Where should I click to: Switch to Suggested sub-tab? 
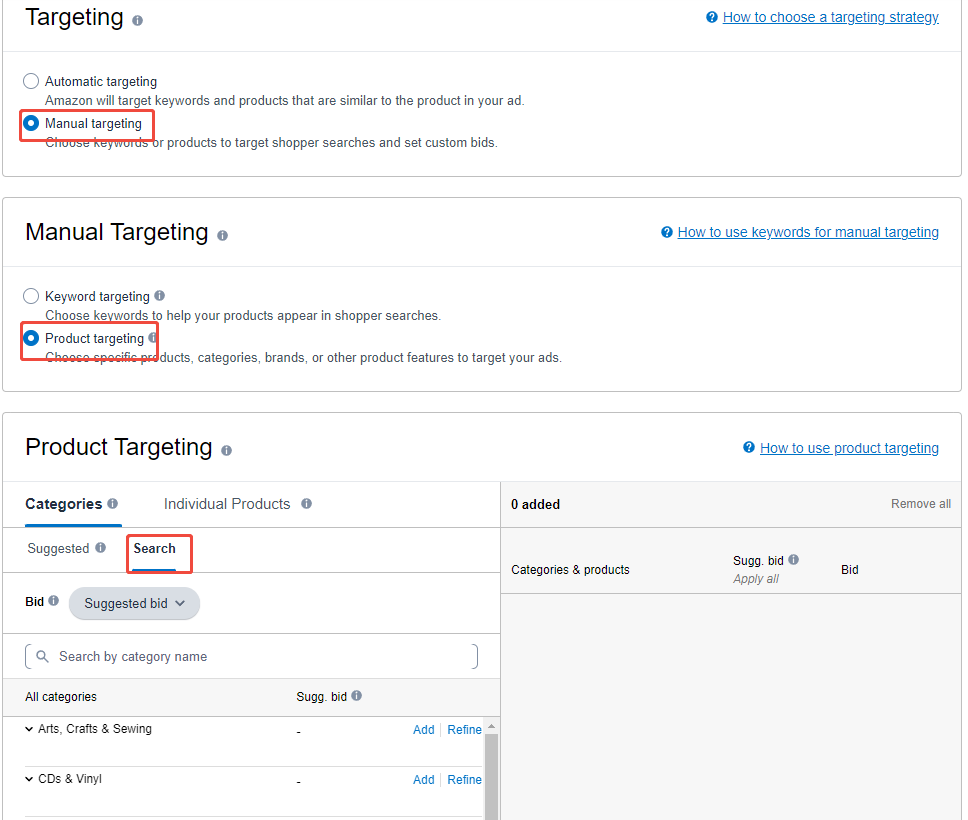pyautogui.click(x=58, y=548)
